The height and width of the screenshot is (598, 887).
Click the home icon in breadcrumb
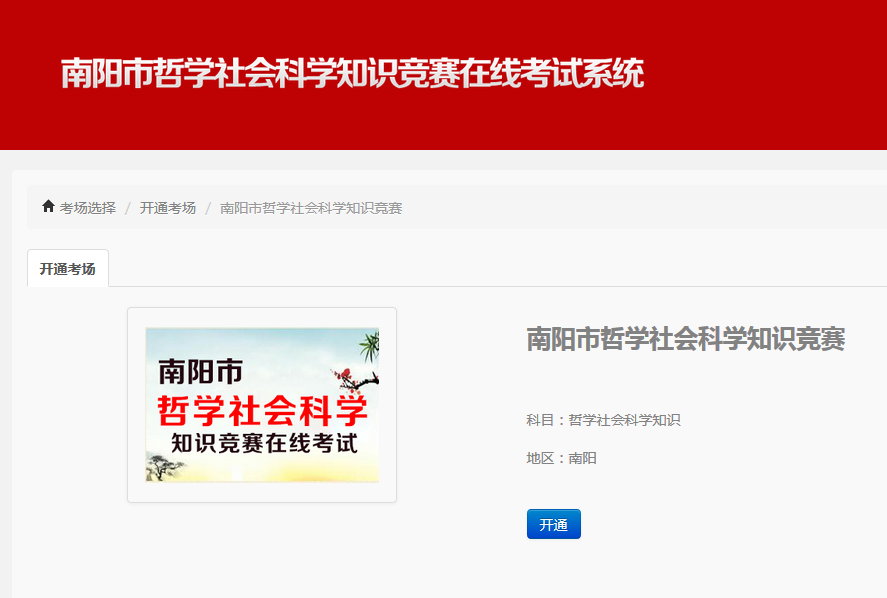point(48,207)
